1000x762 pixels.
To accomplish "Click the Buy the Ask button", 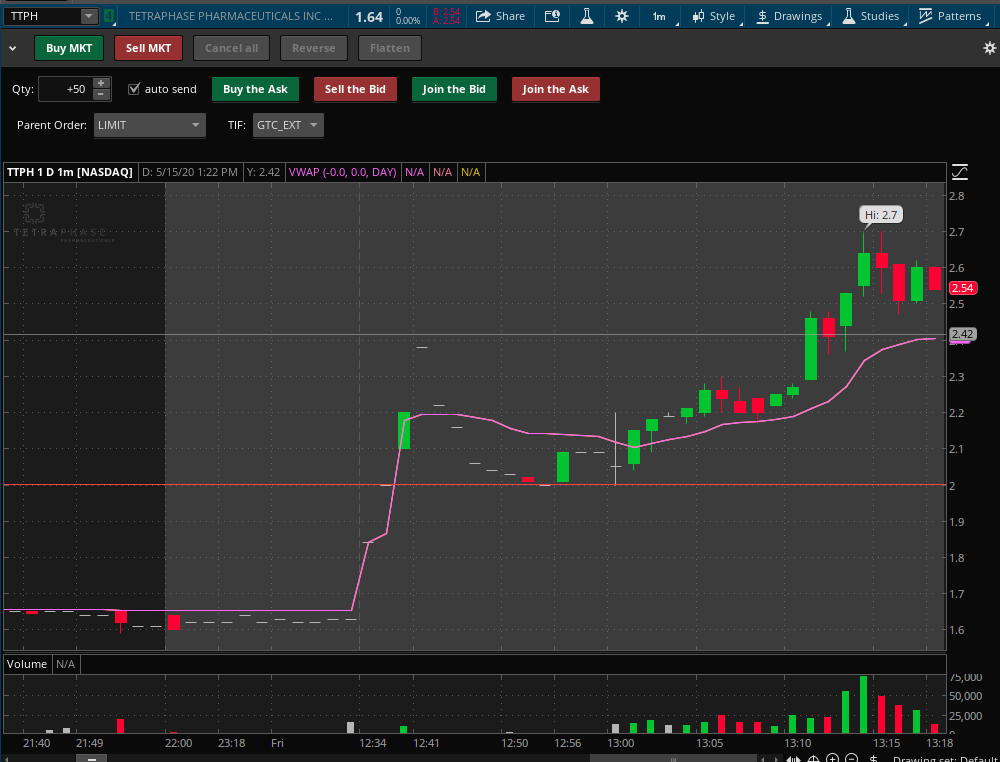I will point(255,89).
